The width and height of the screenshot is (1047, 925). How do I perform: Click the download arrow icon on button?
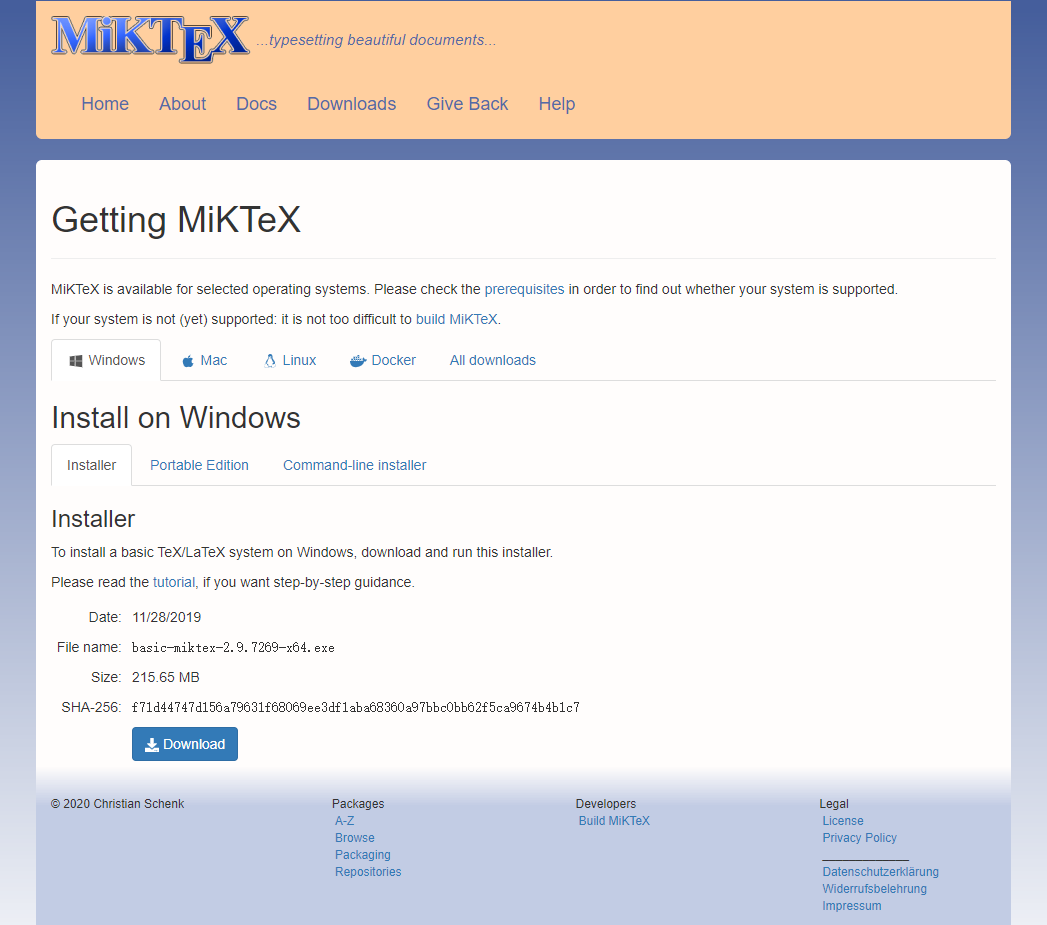[x=152, y=745]
